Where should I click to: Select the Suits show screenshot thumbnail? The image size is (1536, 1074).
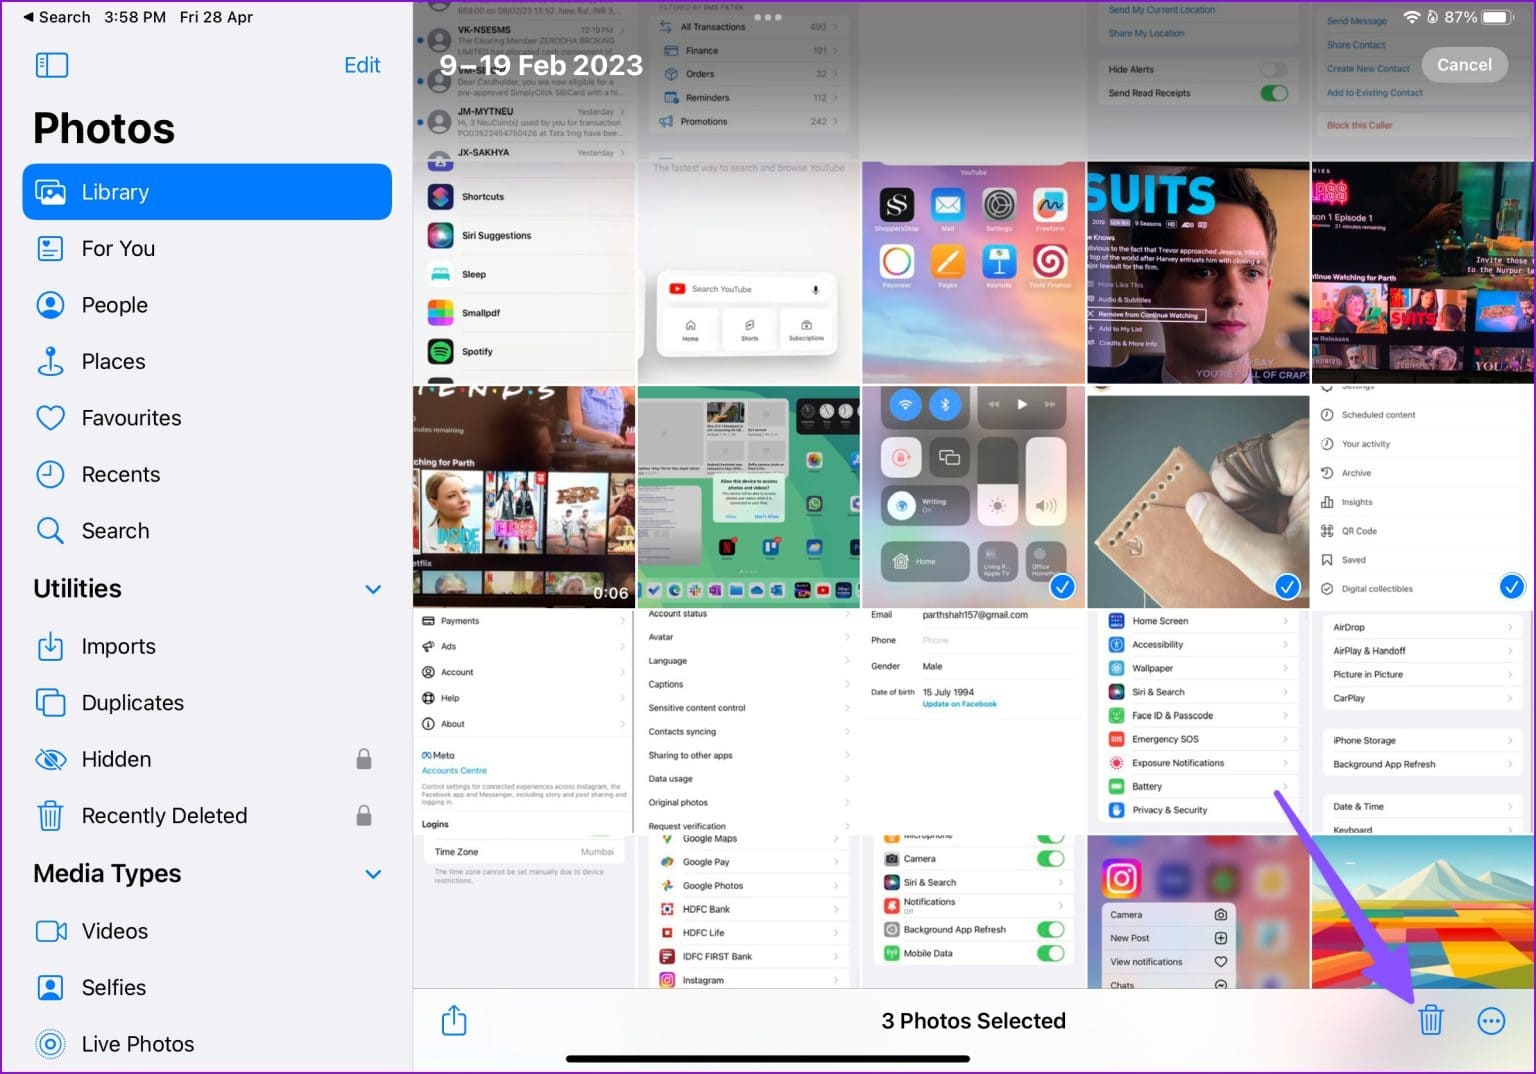[1198, 272]
